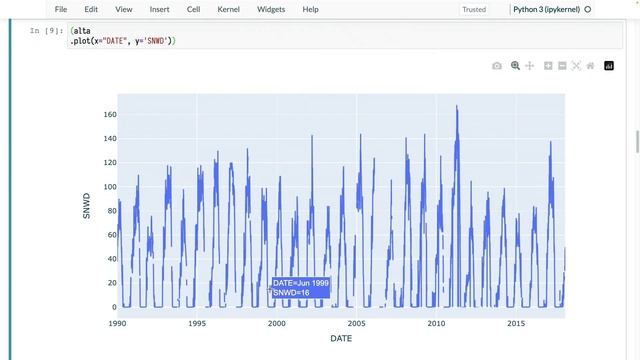Viewport: 640px width, 360px height.
Task: Click the DATE x-axis title
Action: [x=341, y=338]
